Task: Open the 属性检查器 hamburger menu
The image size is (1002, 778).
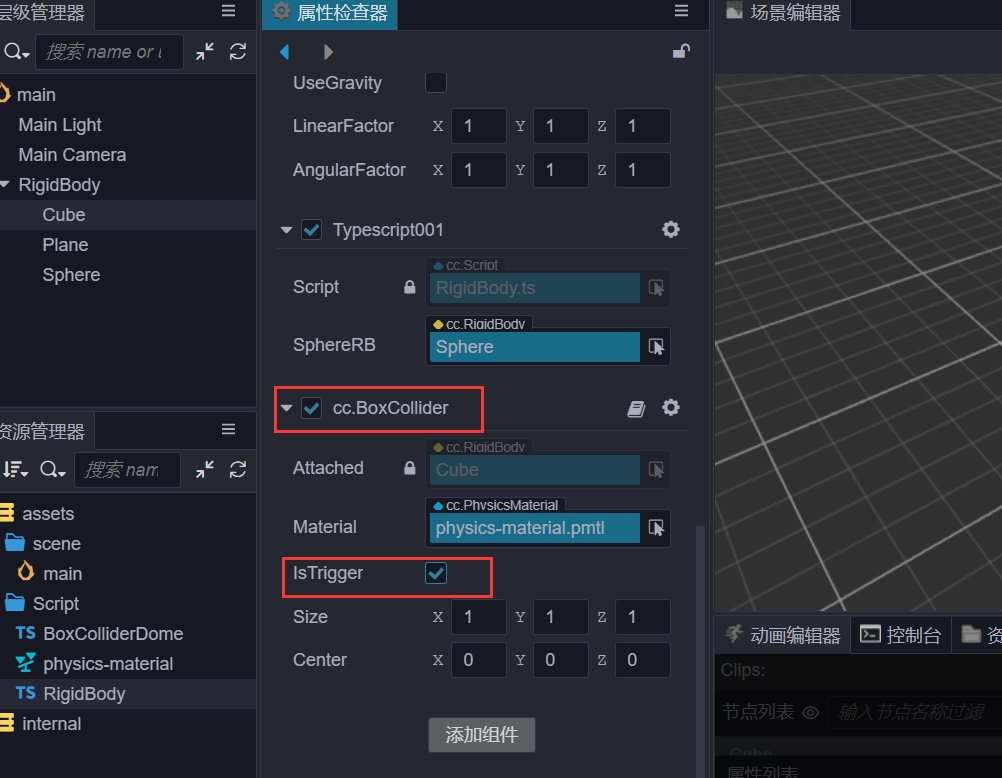Action: point(681,10)
